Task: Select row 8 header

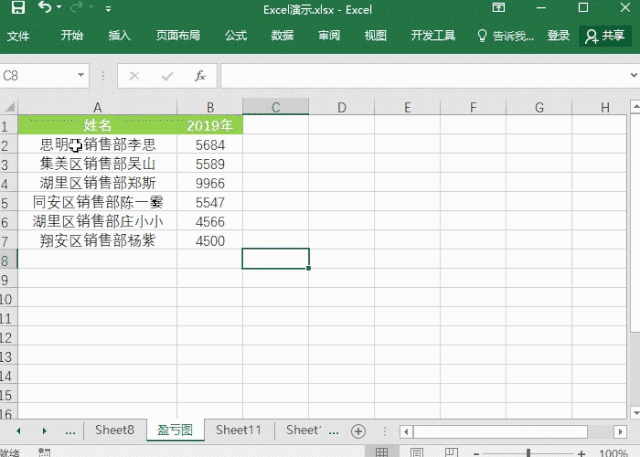Action: coord(8,260)
